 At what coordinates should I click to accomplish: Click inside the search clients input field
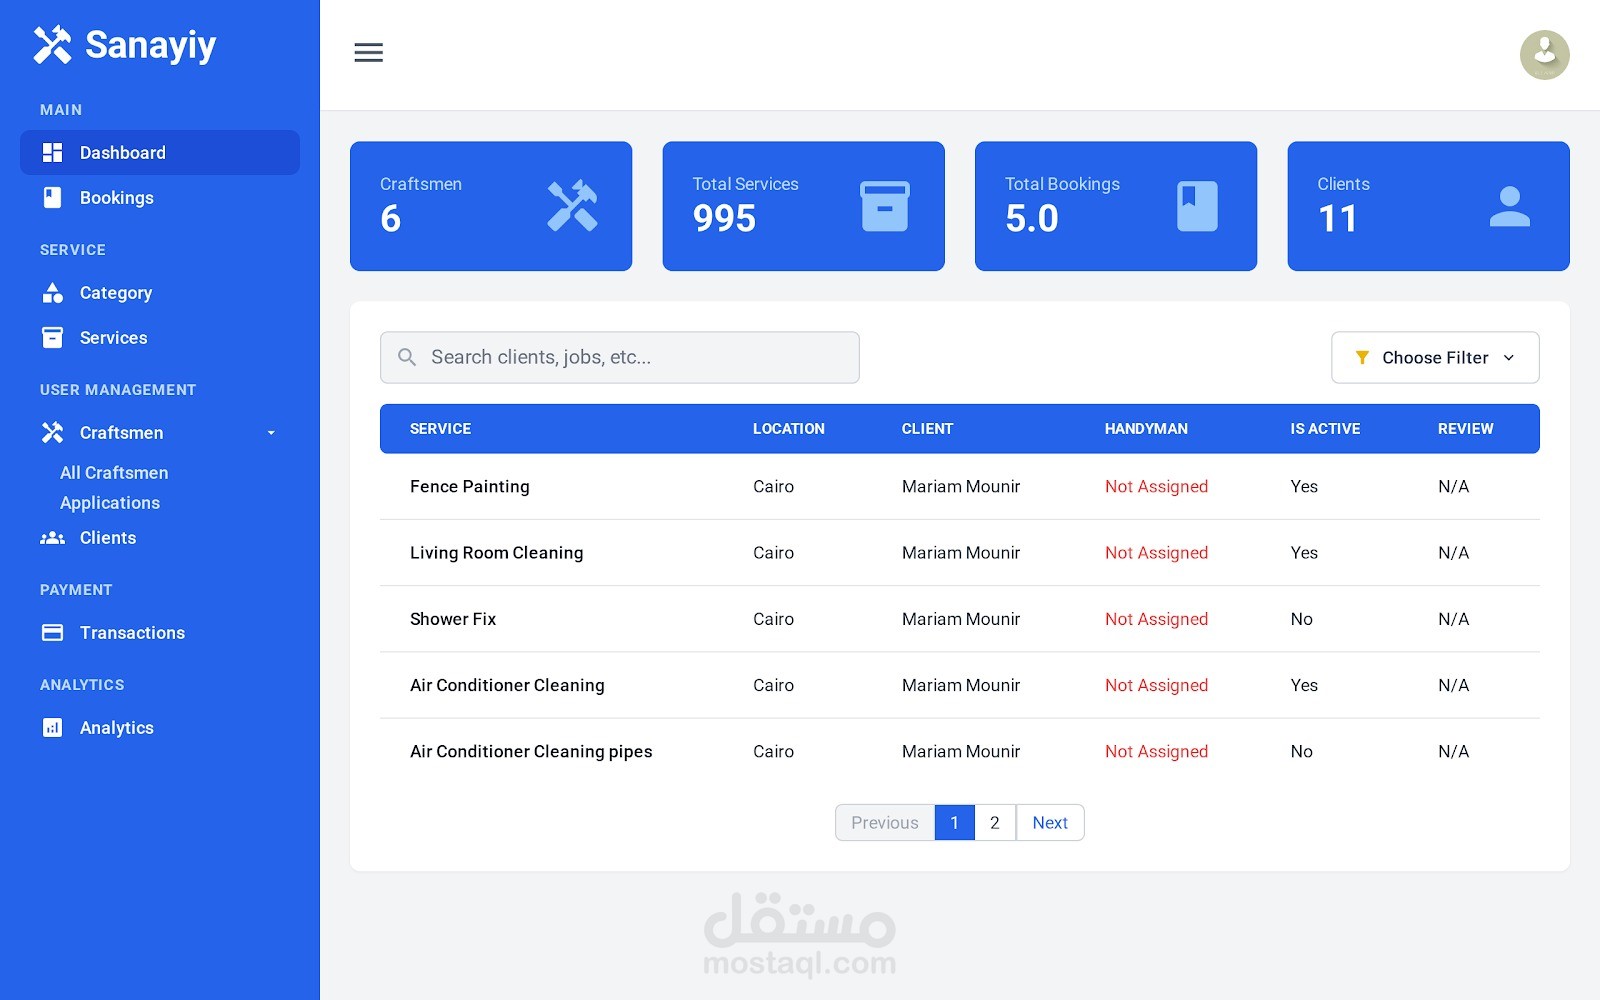click(619, 357)
